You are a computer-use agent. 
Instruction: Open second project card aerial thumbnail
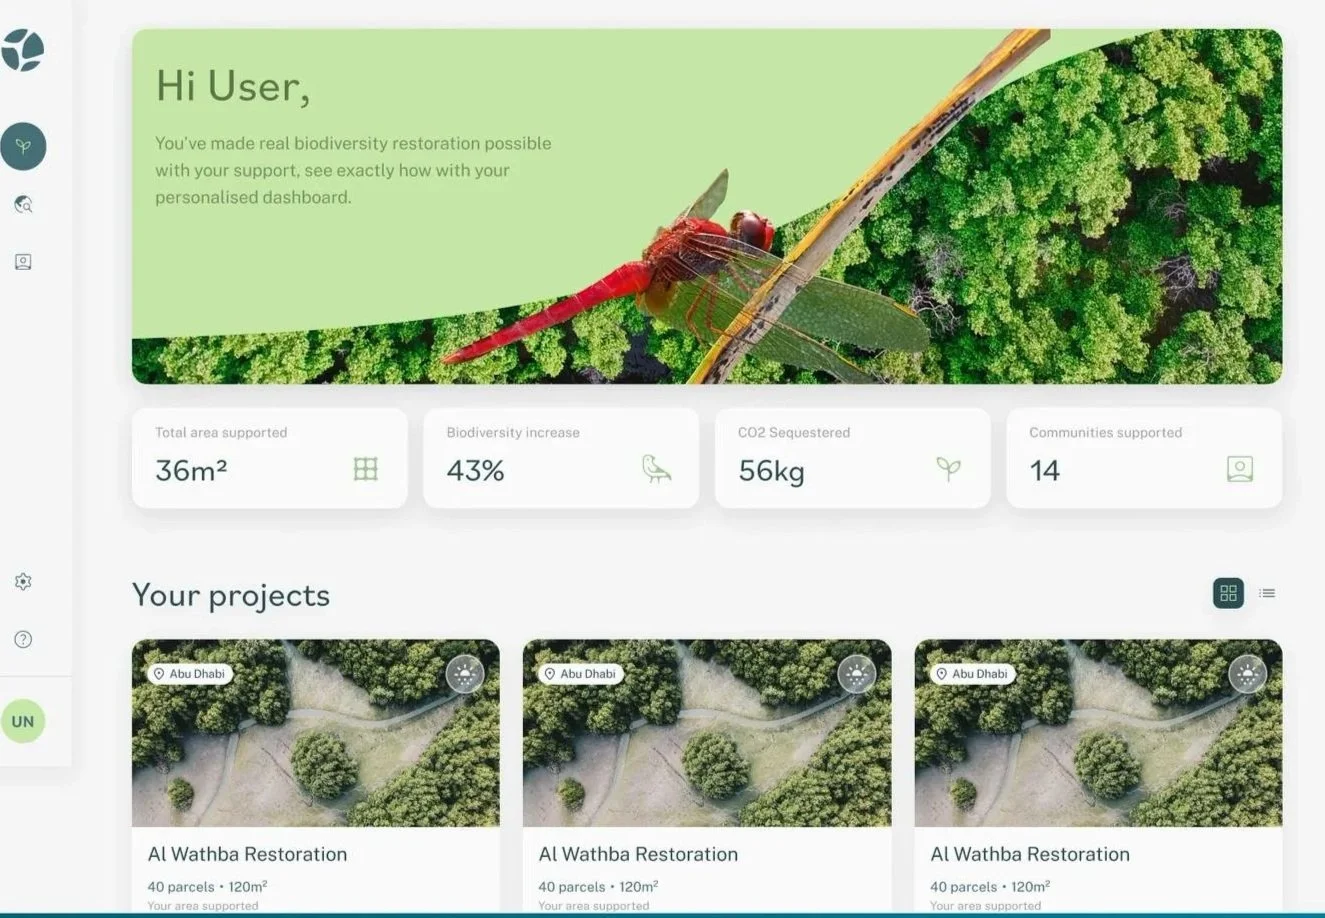point(707,733)
